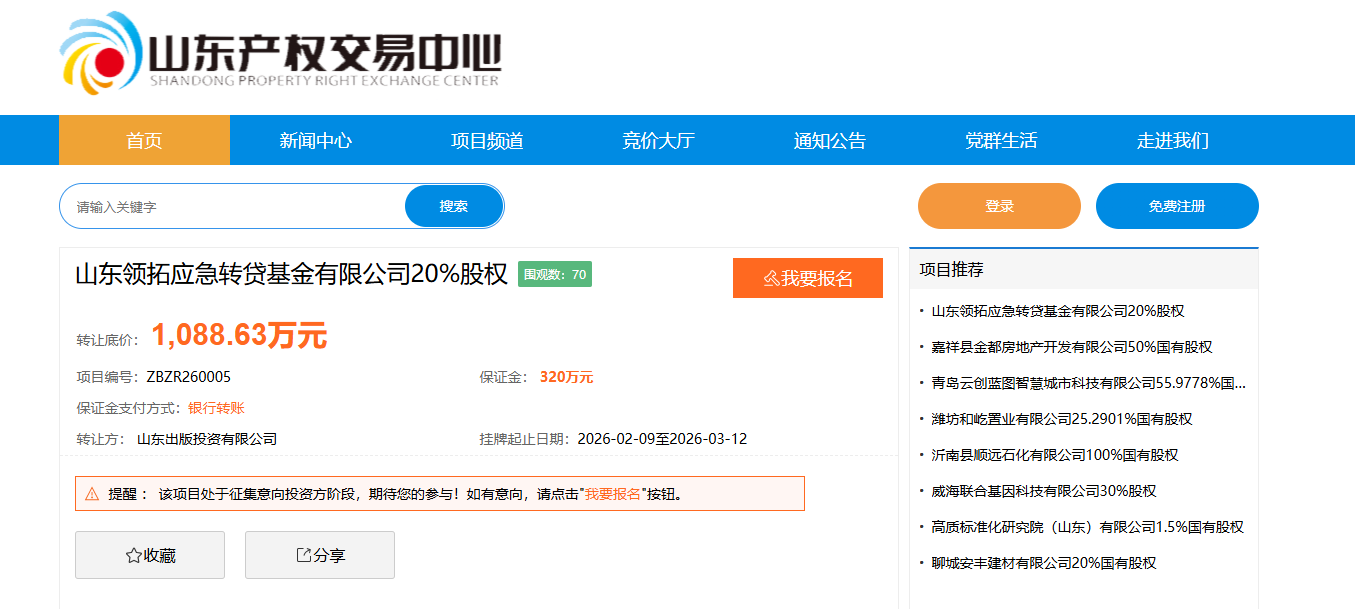Click the gavel icon on 我要报名 button

coord(771,279)
